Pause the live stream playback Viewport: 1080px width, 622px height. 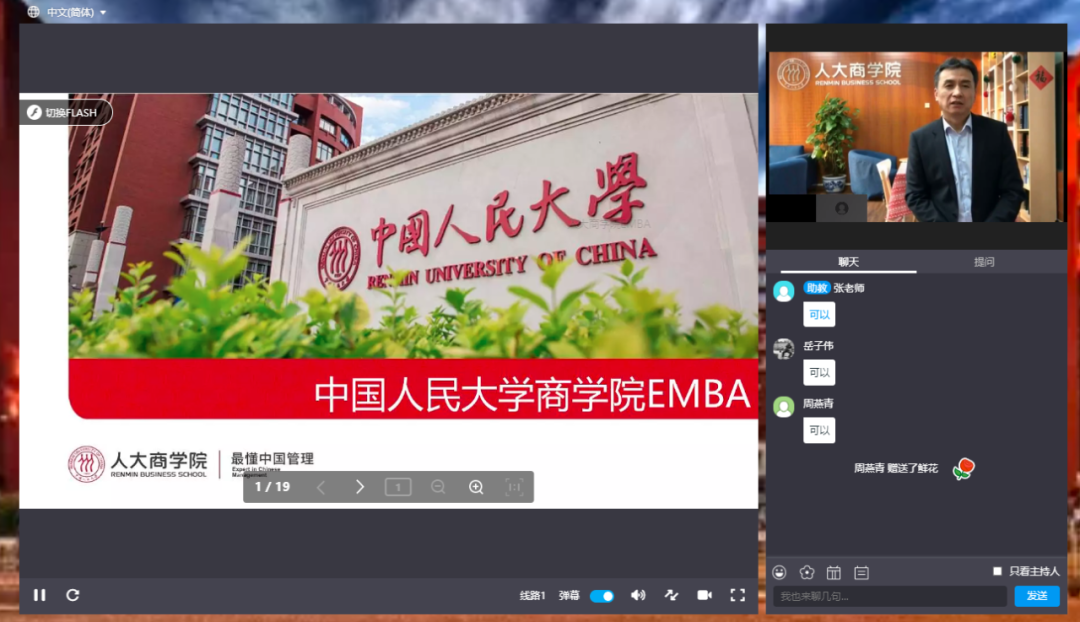40,595
